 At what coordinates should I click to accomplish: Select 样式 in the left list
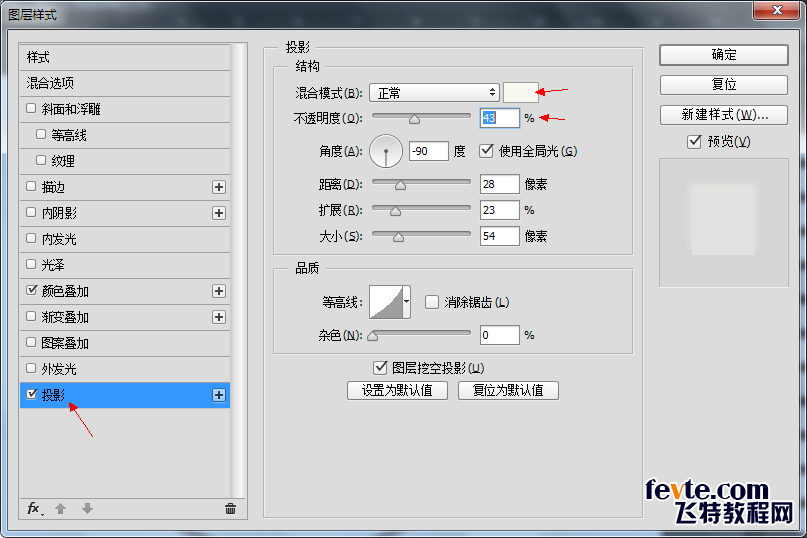click(x=125, y=57)
